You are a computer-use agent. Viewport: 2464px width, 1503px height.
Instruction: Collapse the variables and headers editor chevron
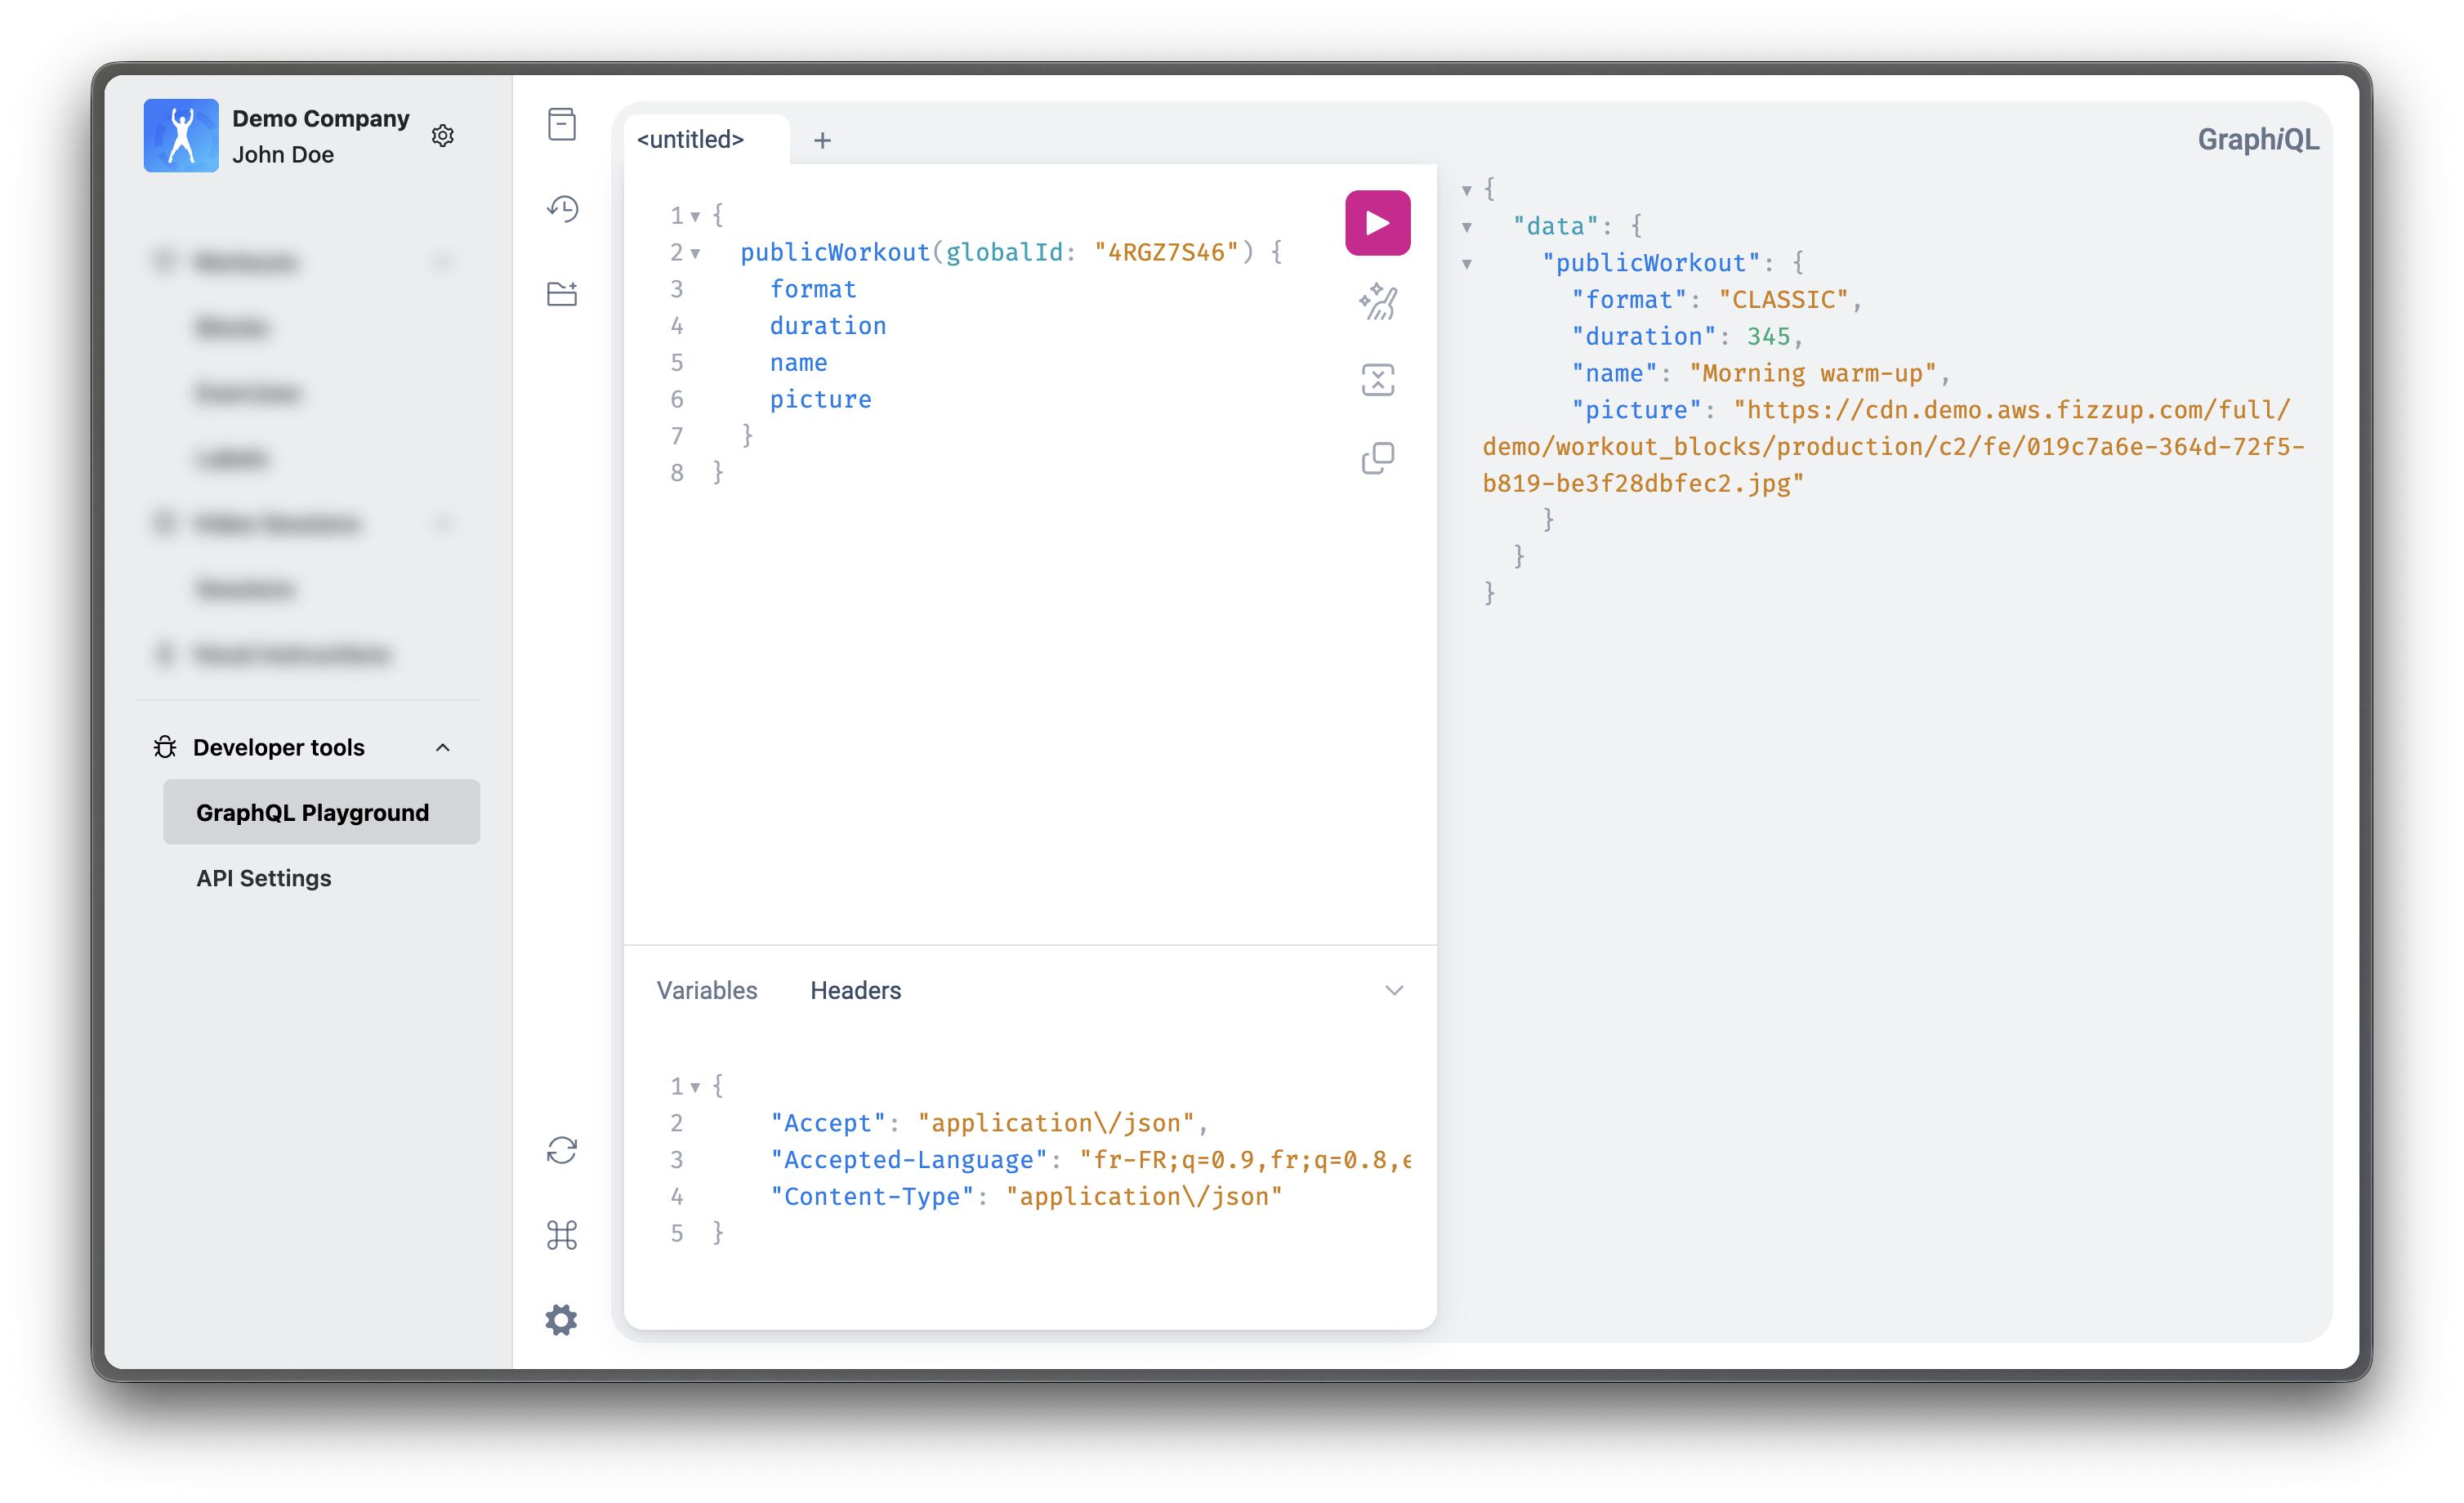[1394, 990]
